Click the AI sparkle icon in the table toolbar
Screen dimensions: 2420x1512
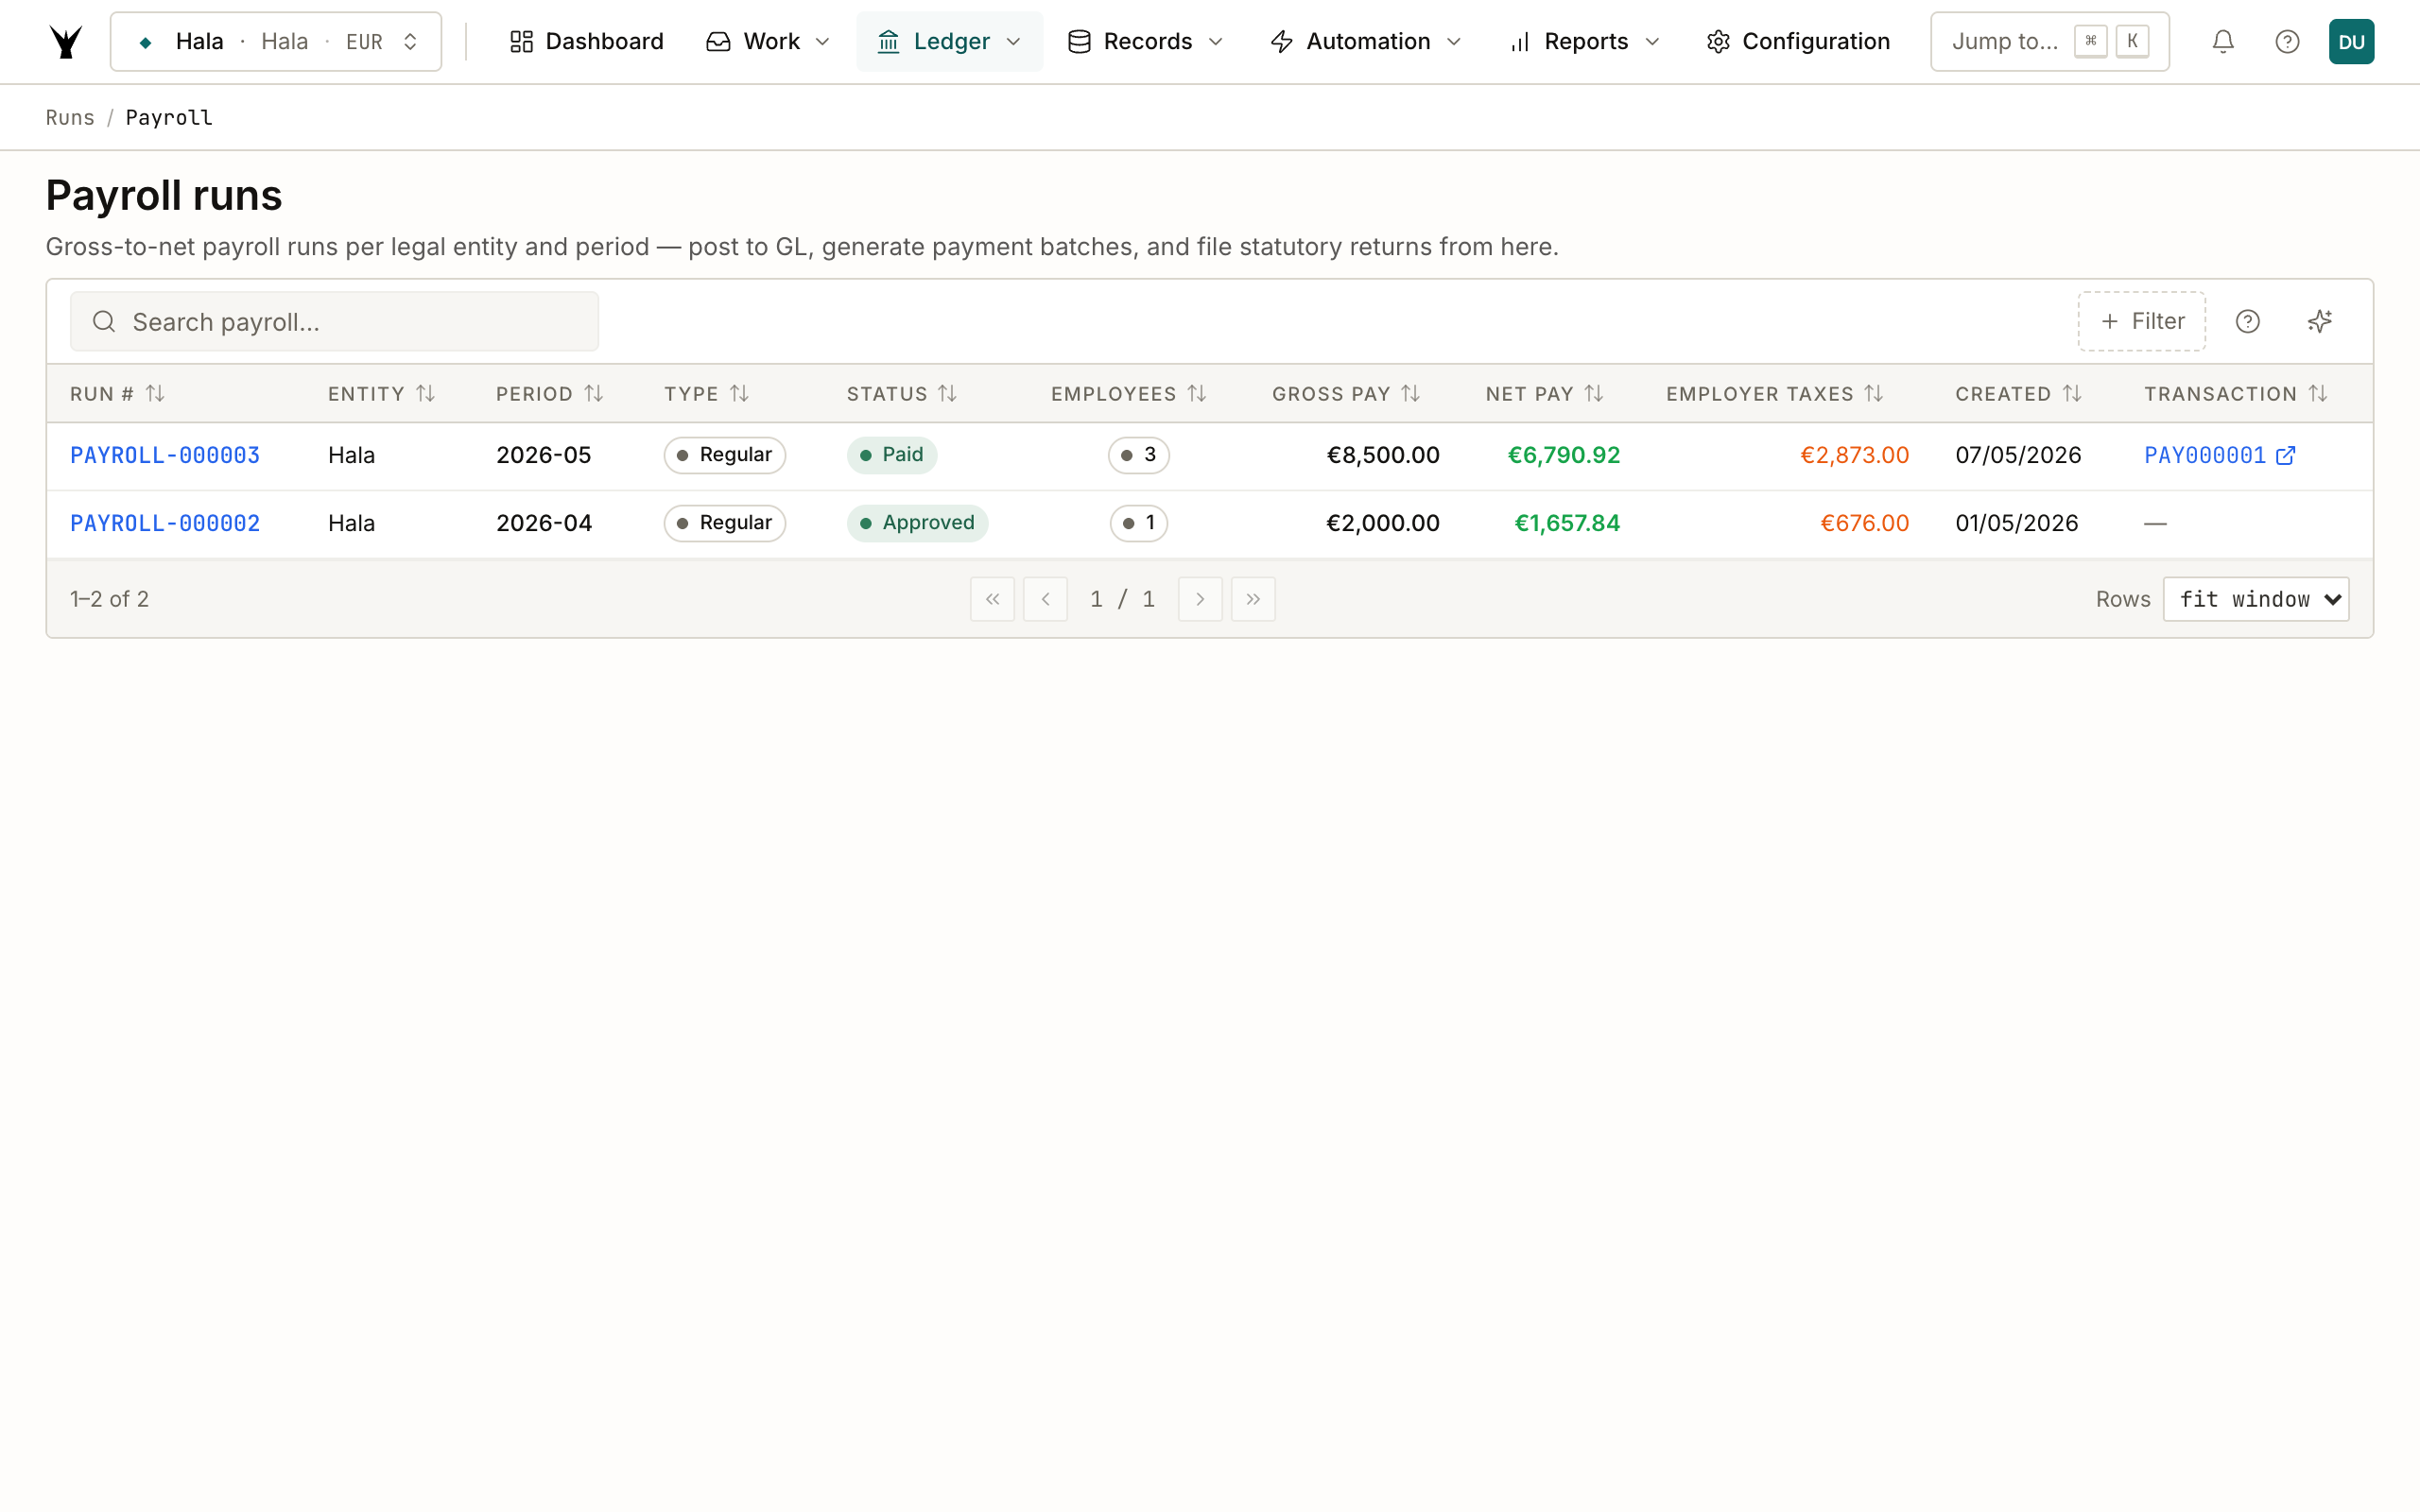click(x=2319, y=321)
